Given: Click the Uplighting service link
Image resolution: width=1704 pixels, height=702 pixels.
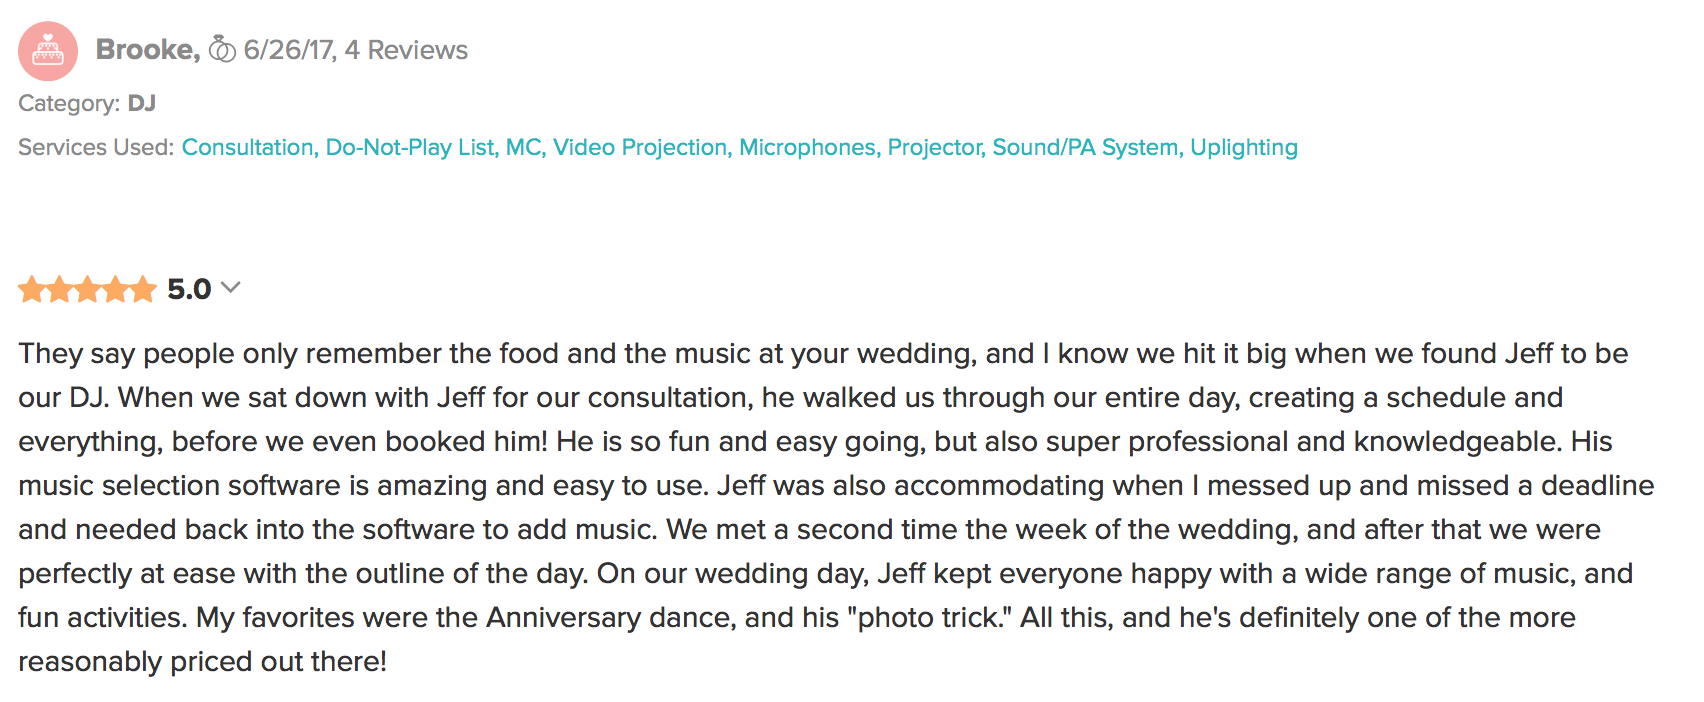Looking at the screenshot, I should (1244, 147).
